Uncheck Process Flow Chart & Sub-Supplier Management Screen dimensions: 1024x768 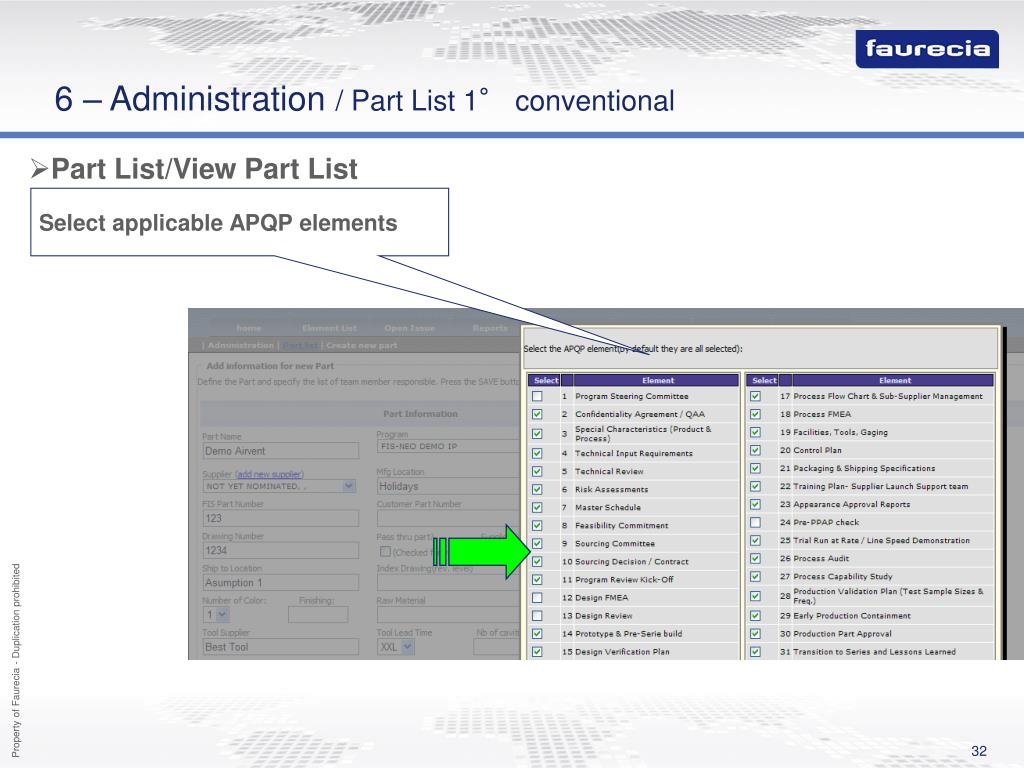pos(755,396)
